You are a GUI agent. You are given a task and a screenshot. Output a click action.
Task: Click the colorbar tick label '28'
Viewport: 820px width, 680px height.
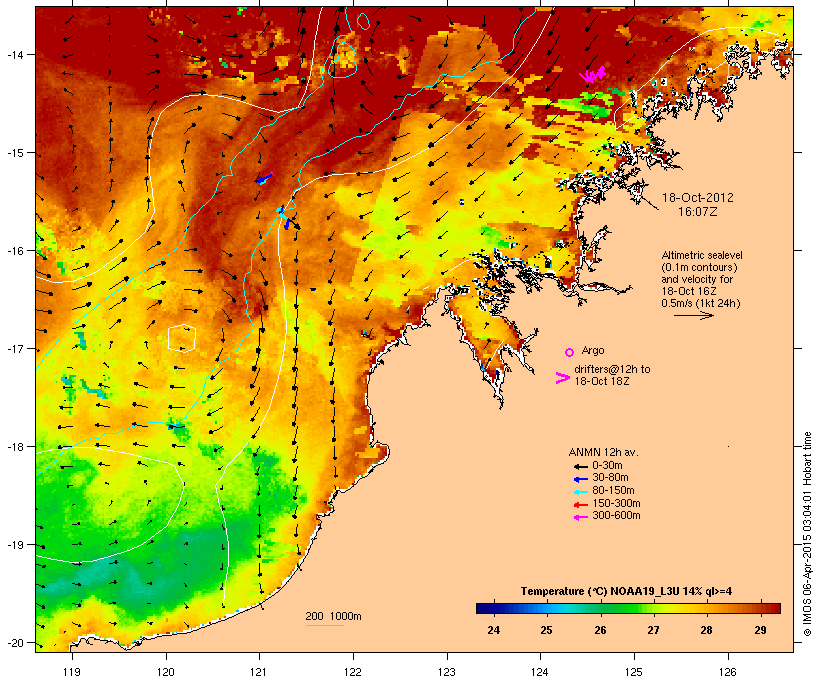click(707, 630)
